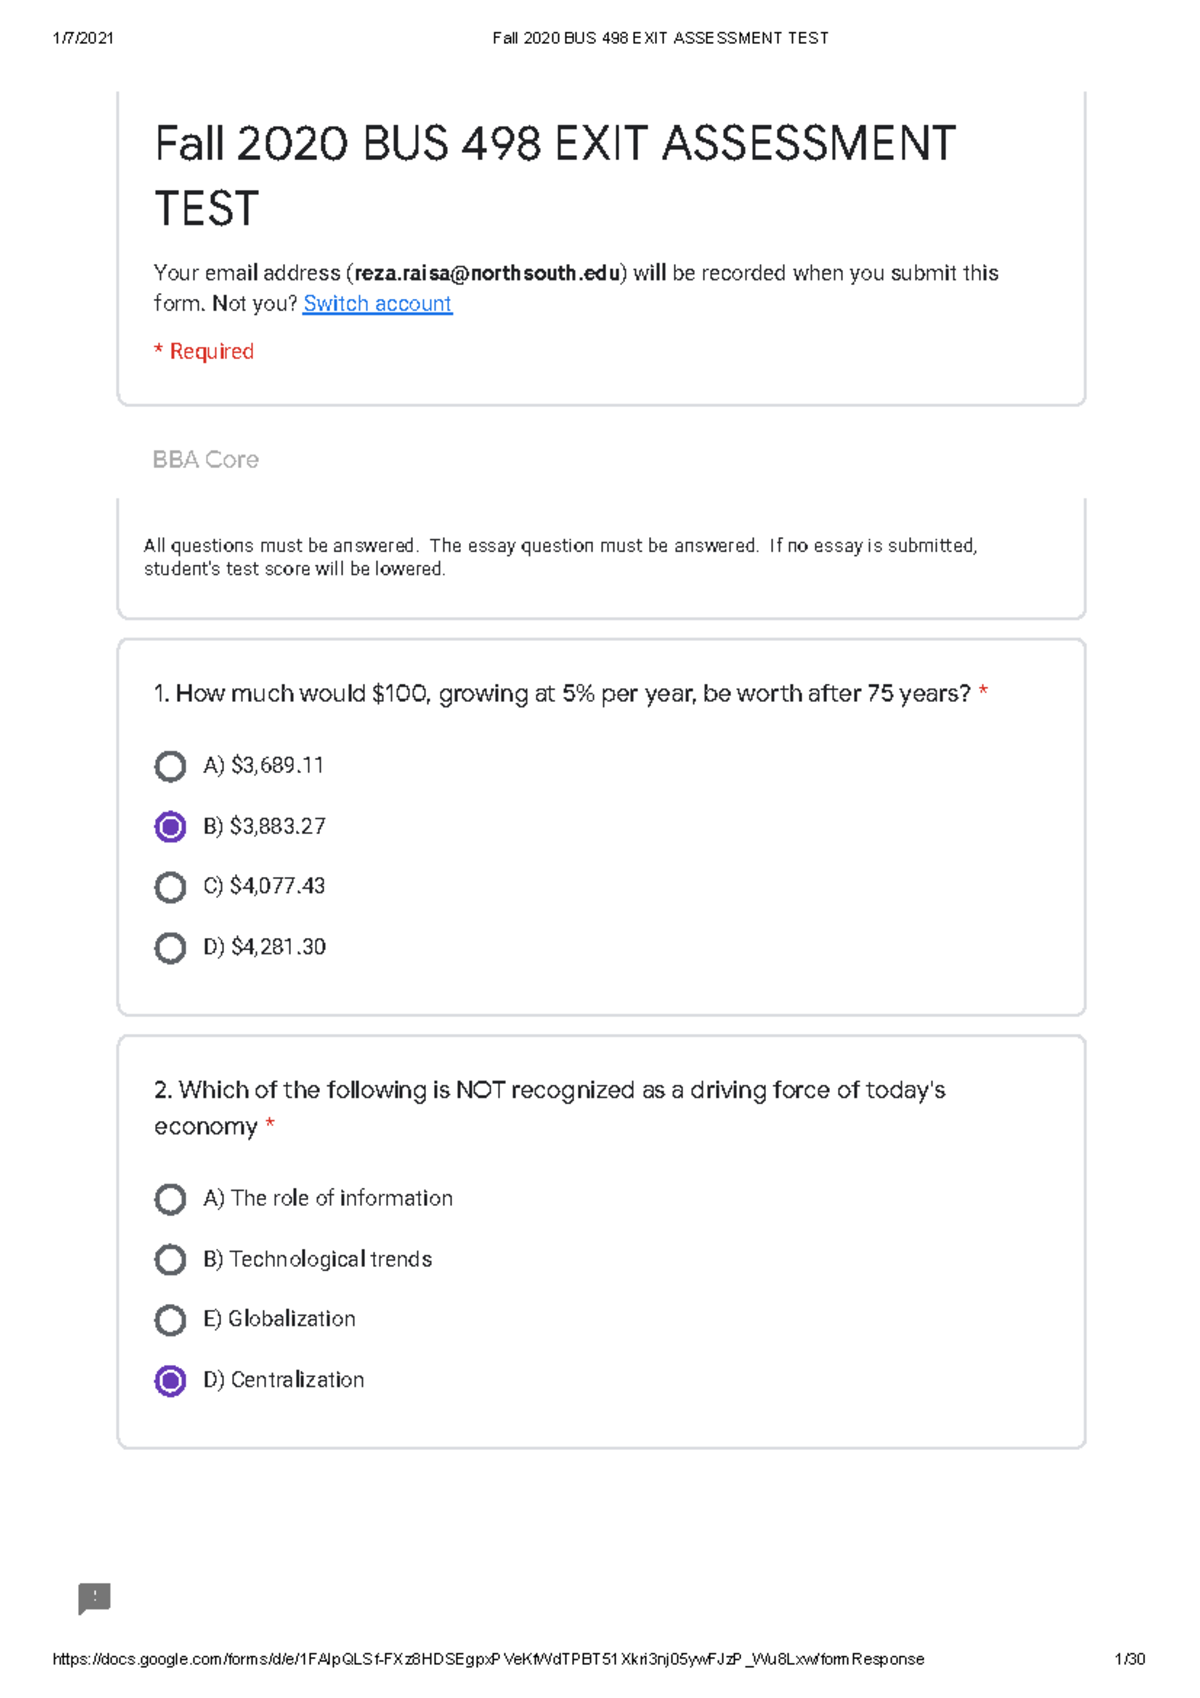Click the BBA Core section header
1200x1698 pixels.
coord(205,459)
